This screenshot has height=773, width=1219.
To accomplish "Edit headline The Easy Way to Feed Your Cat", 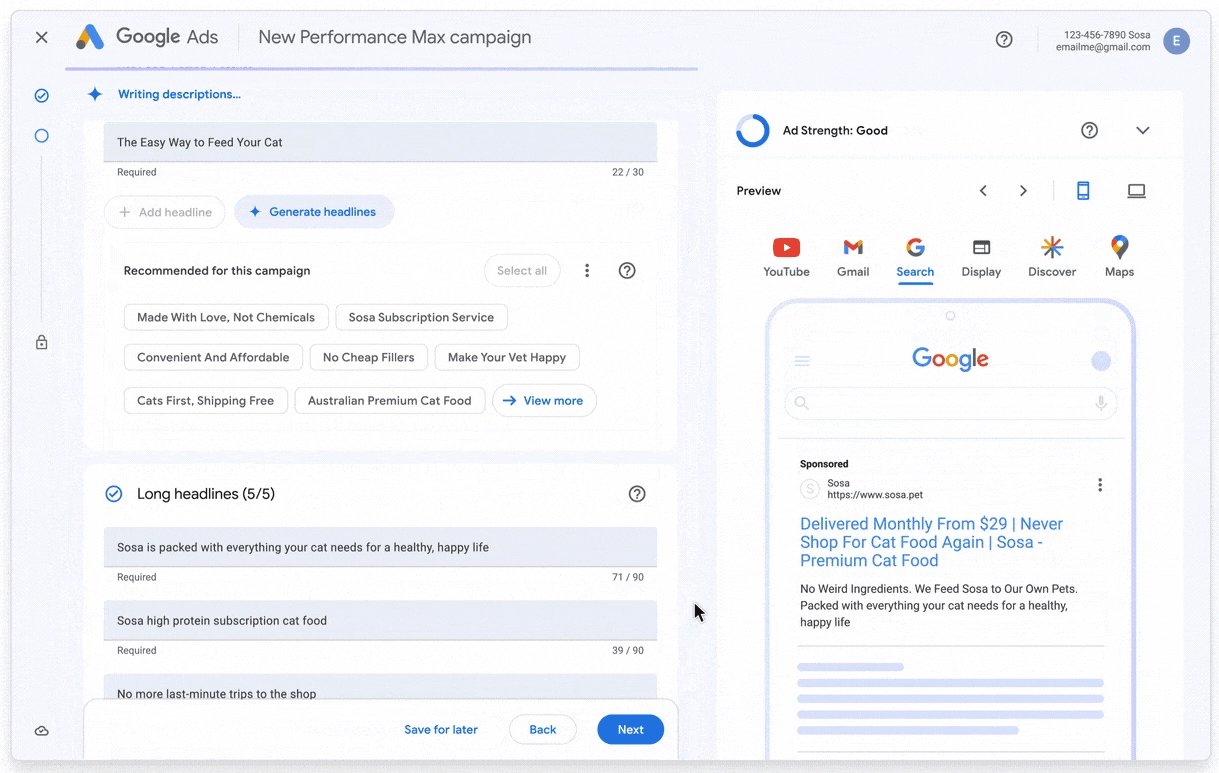I will click(x=380, y=142).
